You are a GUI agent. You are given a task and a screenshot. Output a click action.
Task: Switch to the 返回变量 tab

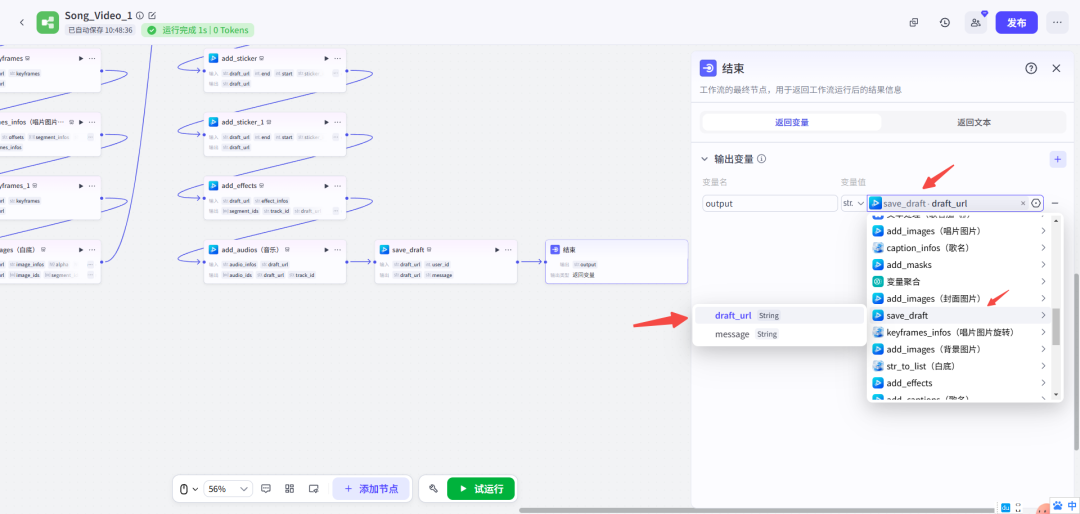791,123
